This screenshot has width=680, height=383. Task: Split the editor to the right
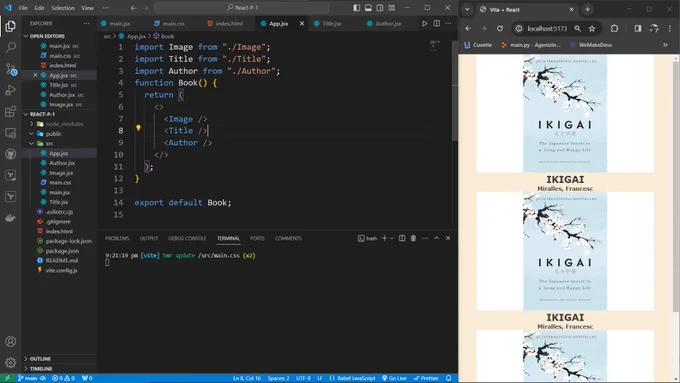[437, 23]
